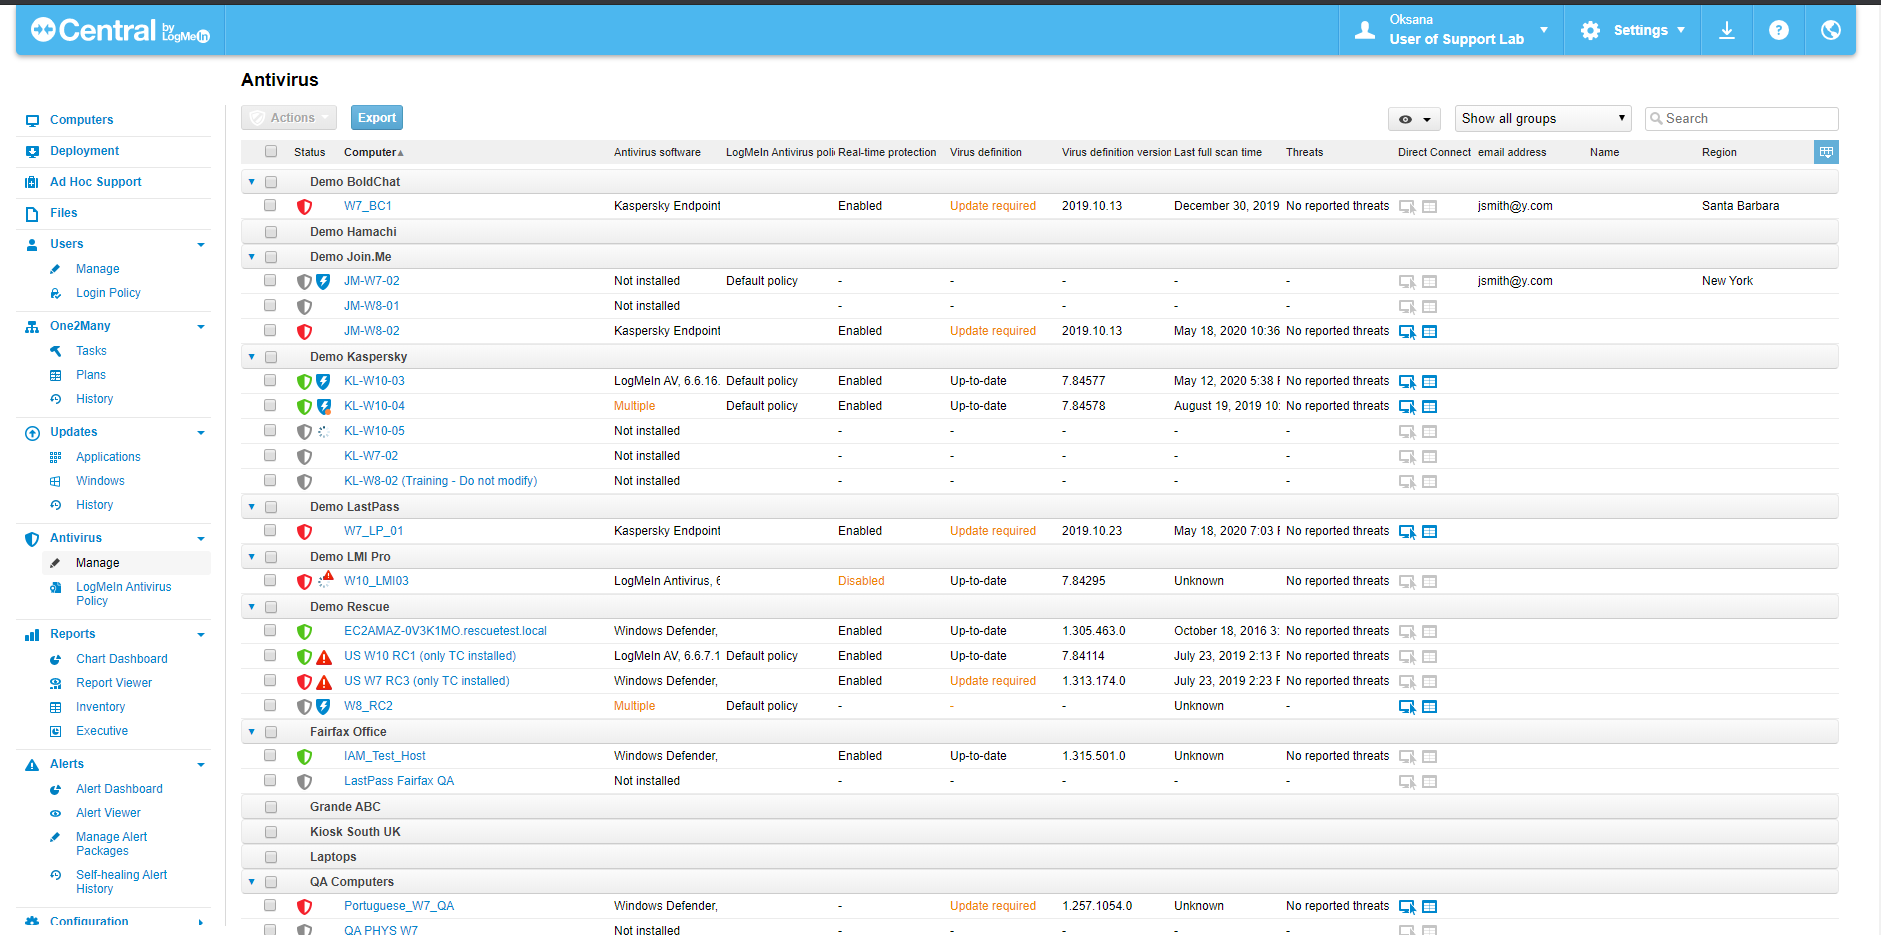The image size is (1881, 935).
Task: Check the KL-W10-03 row checkbox
Action: (270, 380)
